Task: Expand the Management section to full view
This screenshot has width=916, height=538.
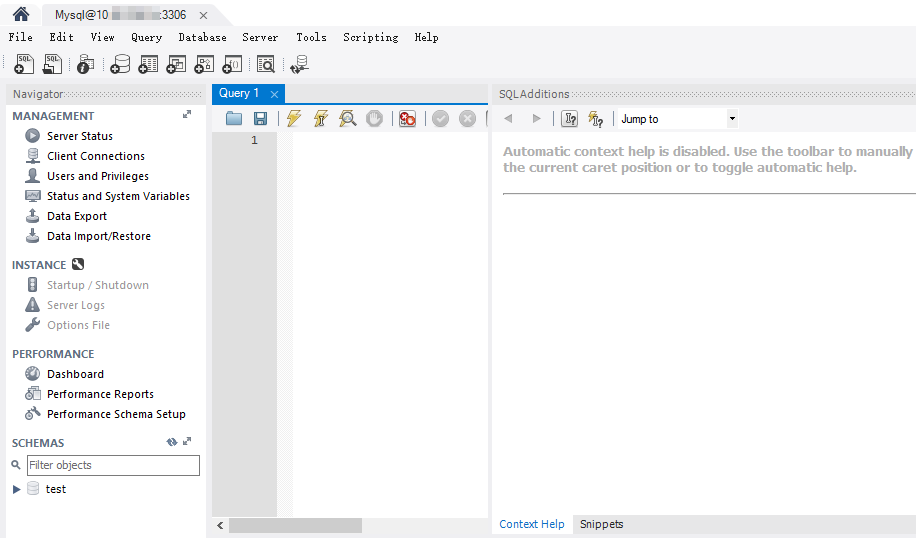Action: click(187, 114)
